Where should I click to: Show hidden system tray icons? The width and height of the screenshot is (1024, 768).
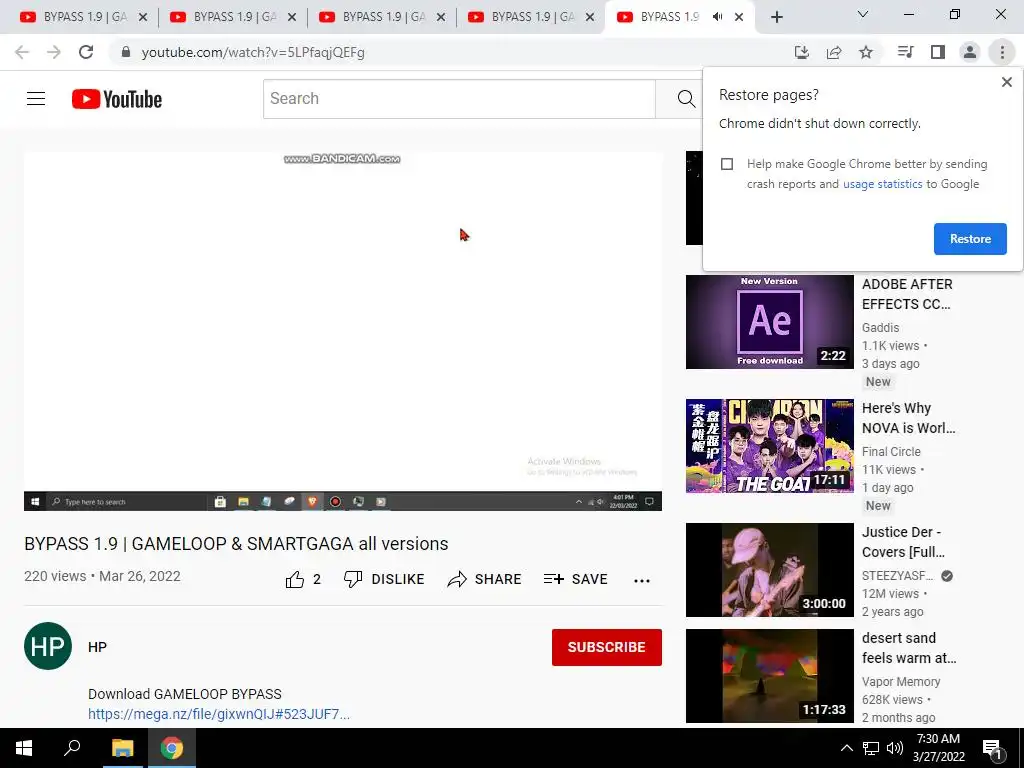(x=846, y=748)
